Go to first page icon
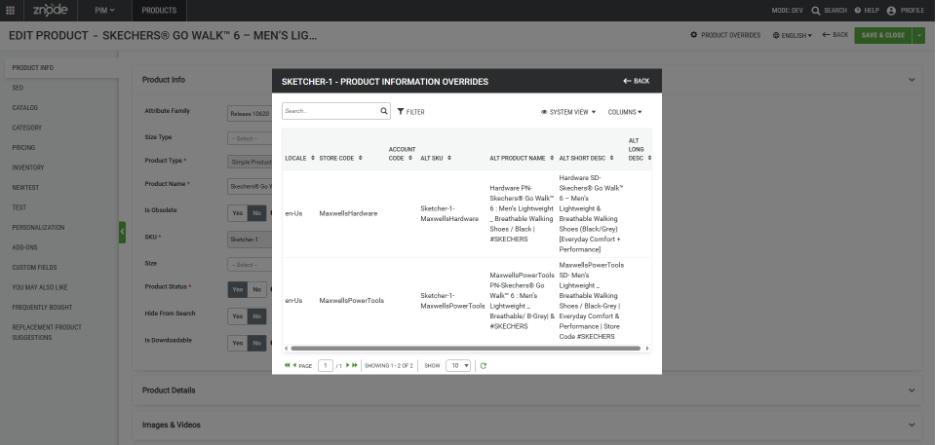Screen dimensions: 936x445 point(287,366)
